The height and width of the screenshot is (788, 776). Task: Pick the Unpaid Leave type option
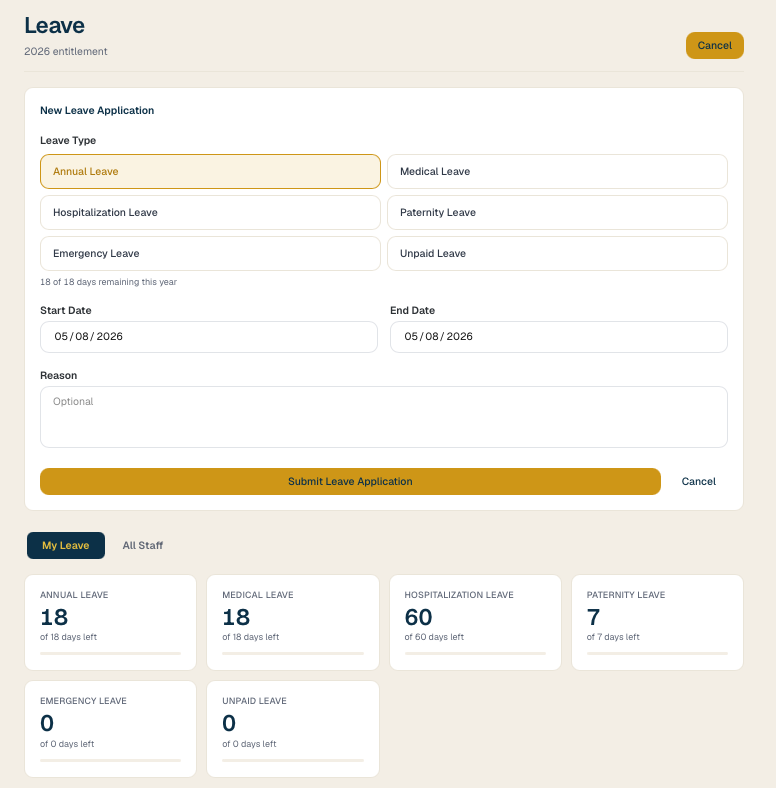point(557,253)
